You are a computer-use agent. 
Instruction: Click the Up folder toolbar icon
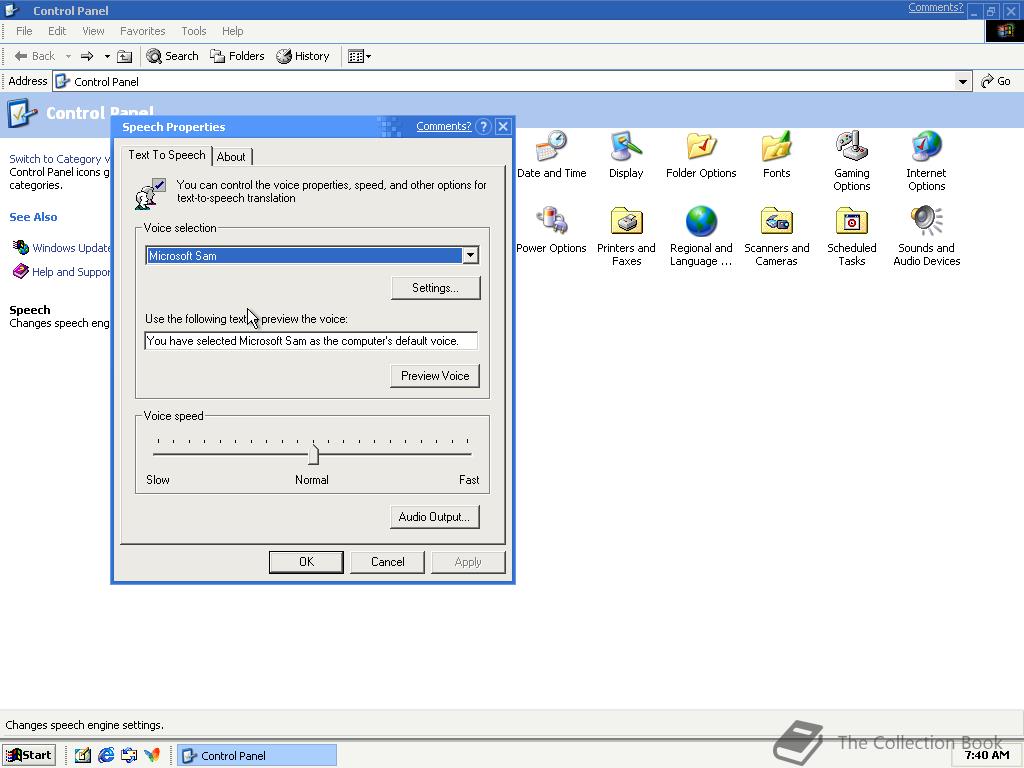click(124, 56)
